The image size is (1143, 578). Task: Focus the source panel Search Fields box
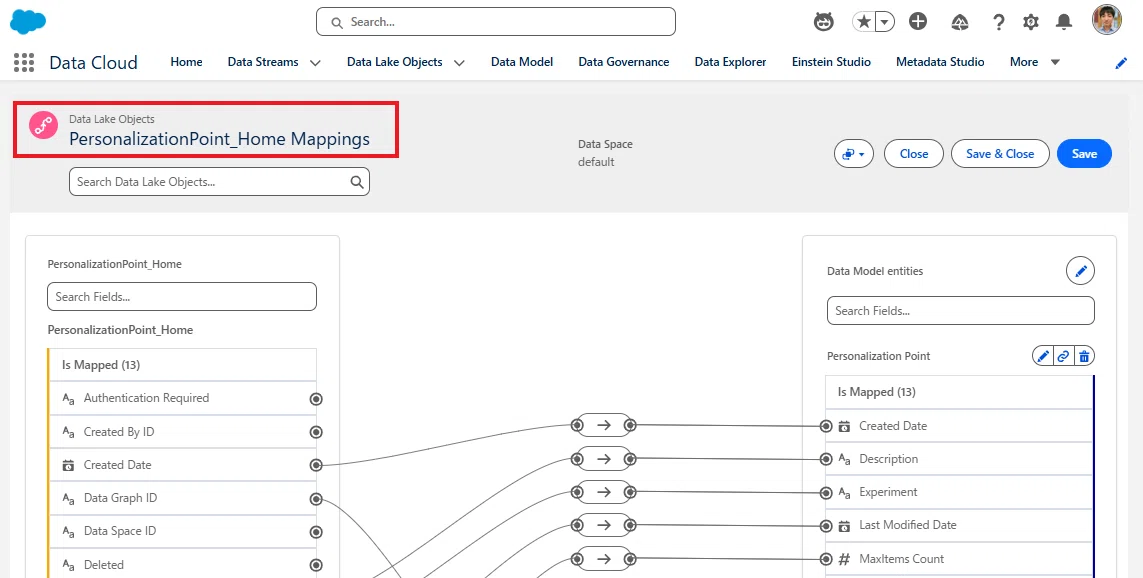tap(182, 297)
